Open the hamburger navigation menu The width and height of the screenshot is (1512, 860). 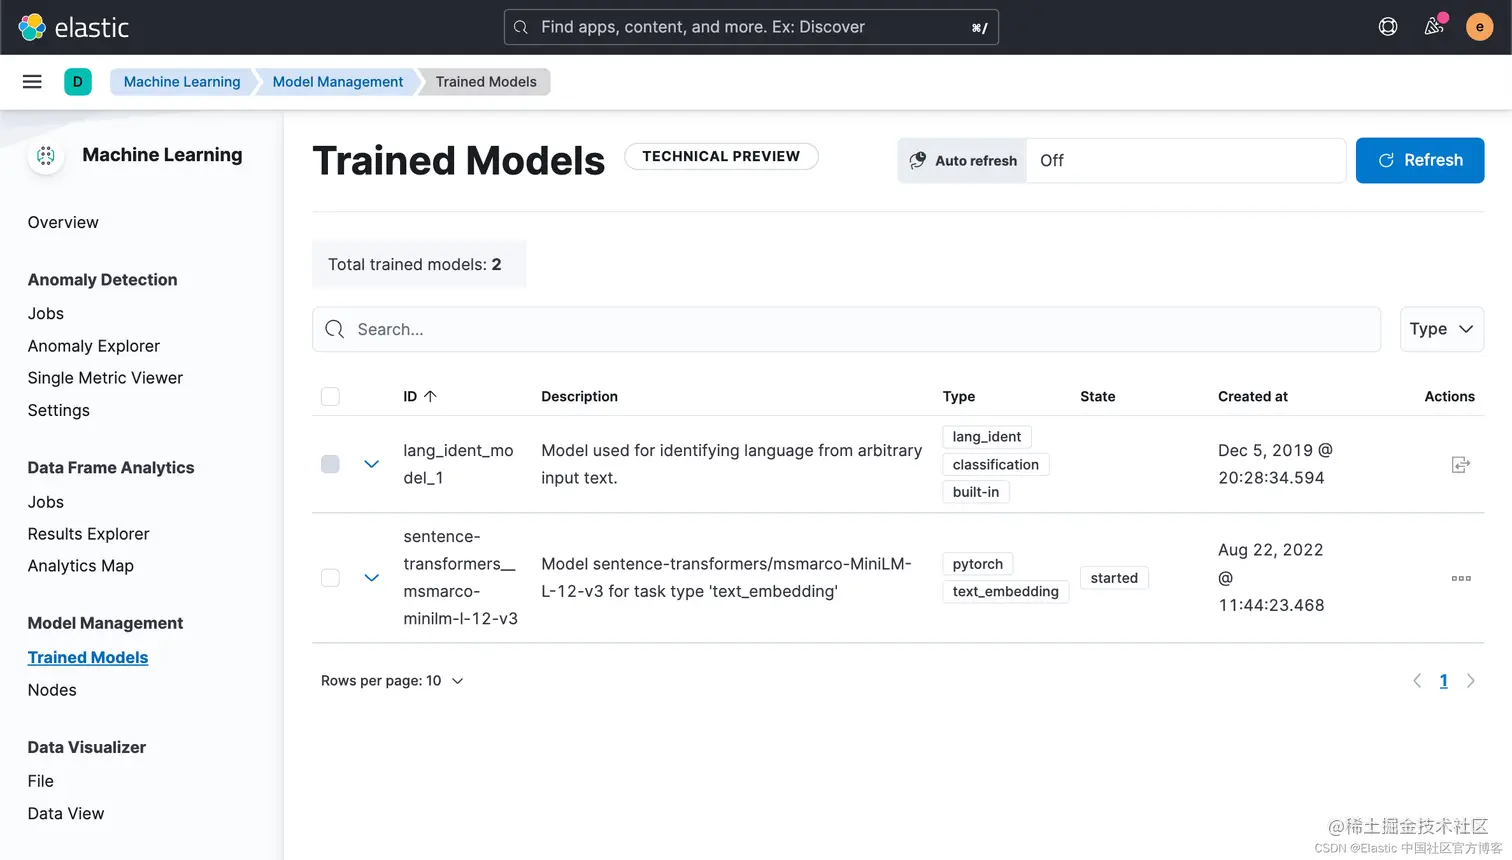[32, 82]
